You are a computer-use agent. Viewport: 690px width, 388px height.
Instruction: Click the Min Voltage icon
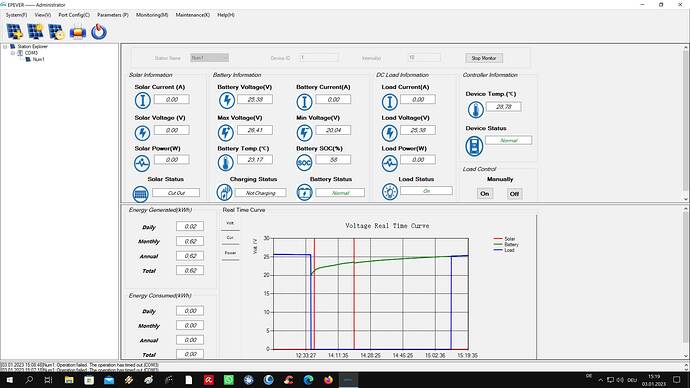(x=304, y=132)
